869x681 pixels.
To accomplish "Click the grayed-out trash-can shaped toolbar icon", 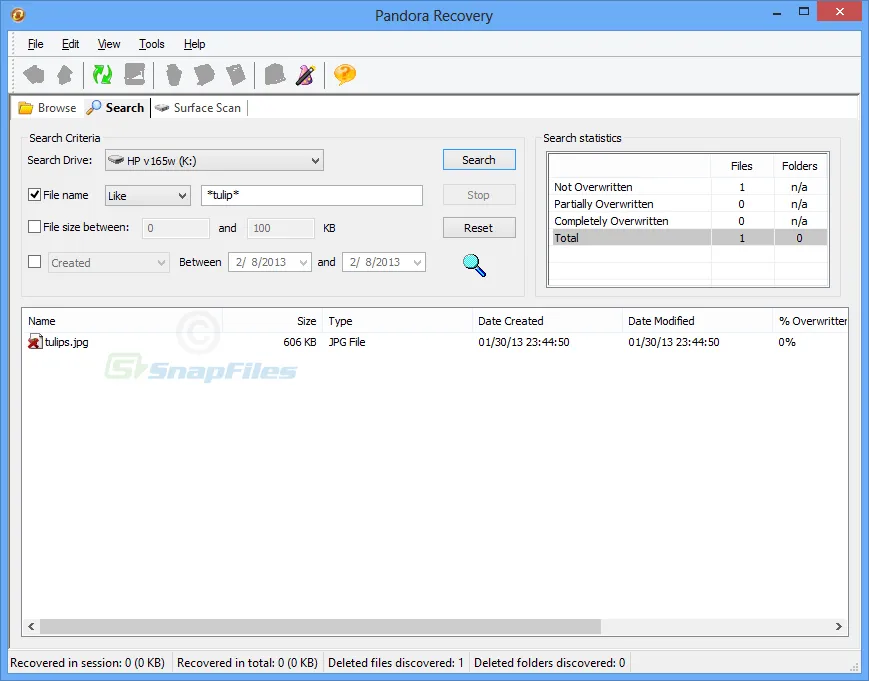I will point(174,74).
